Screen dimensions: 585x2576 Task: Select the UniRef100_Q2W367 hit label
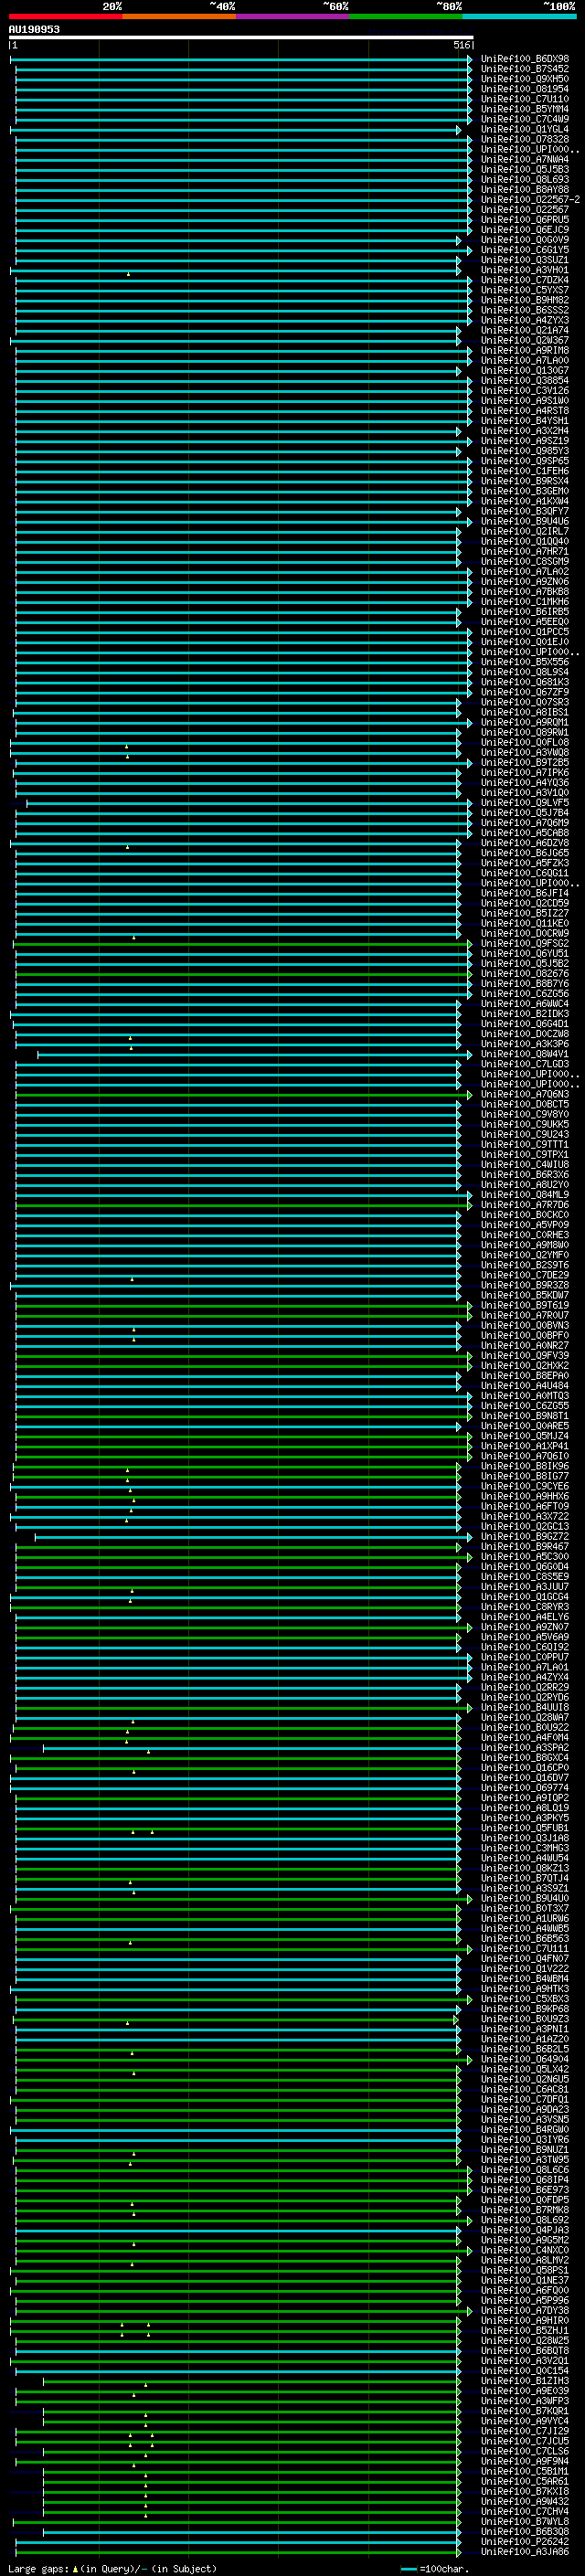coord(524,340)
